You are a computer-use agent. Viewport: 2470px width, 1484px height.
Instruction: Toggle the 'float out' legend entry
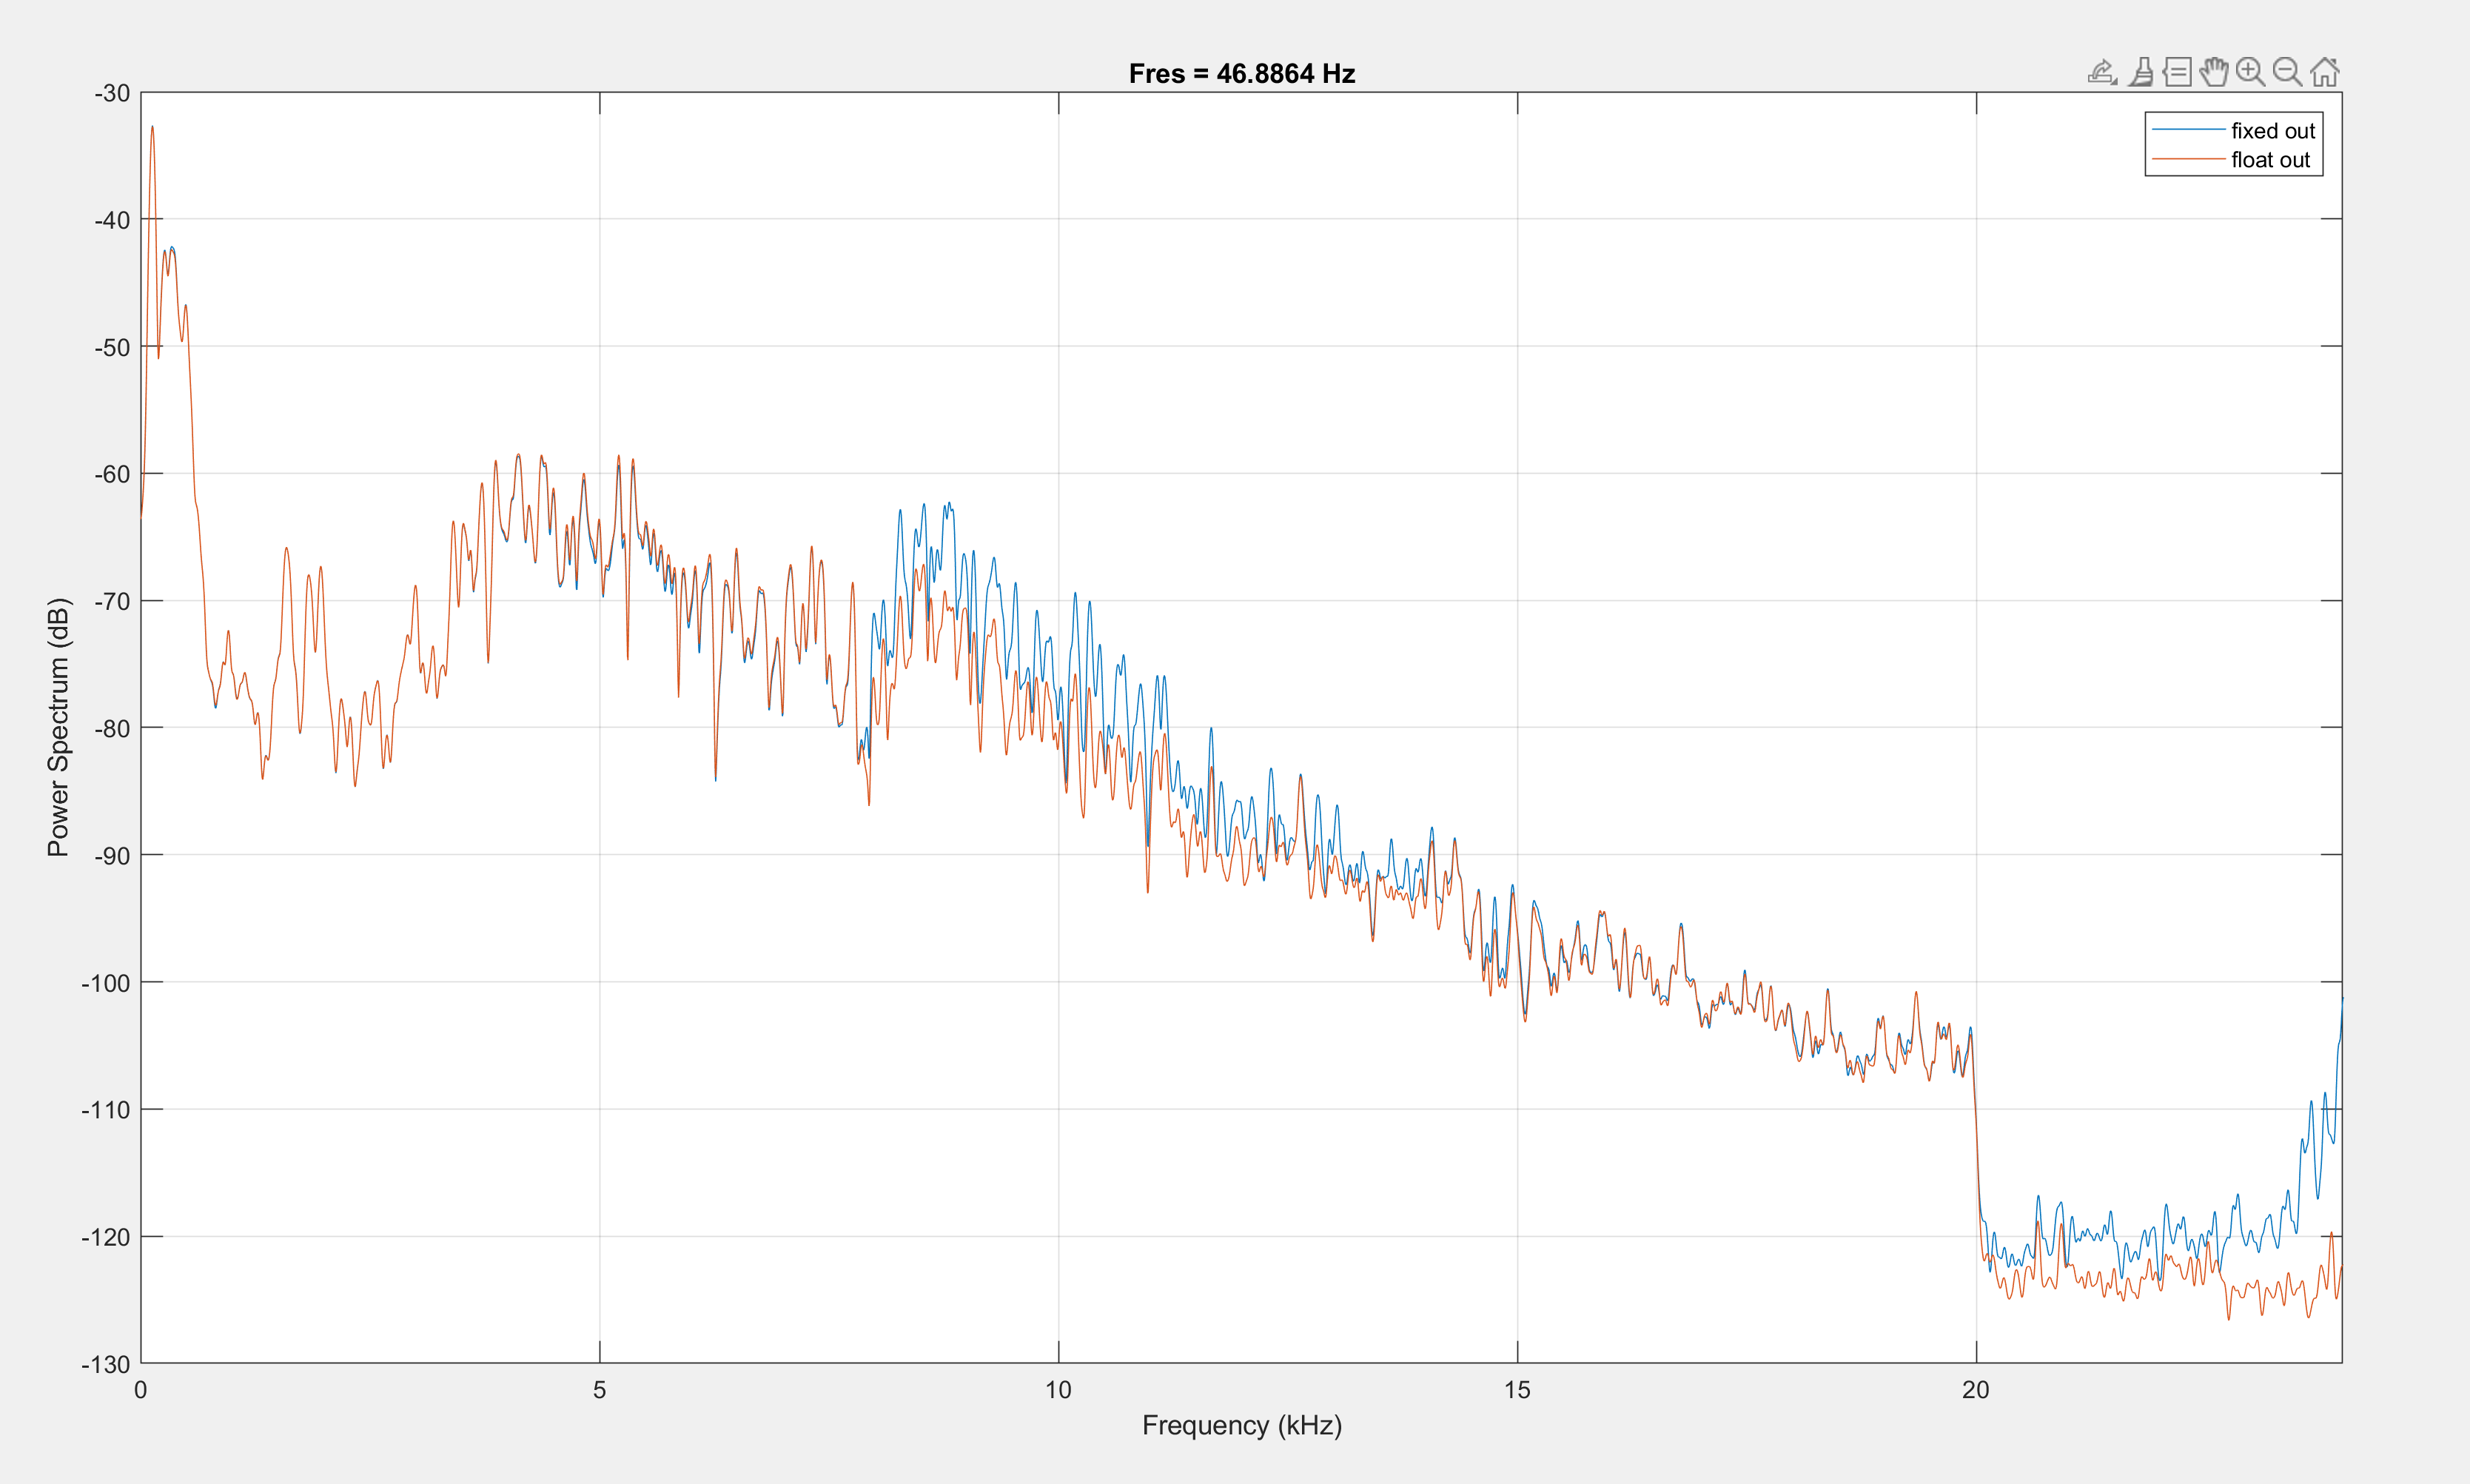pos(2270,160)
